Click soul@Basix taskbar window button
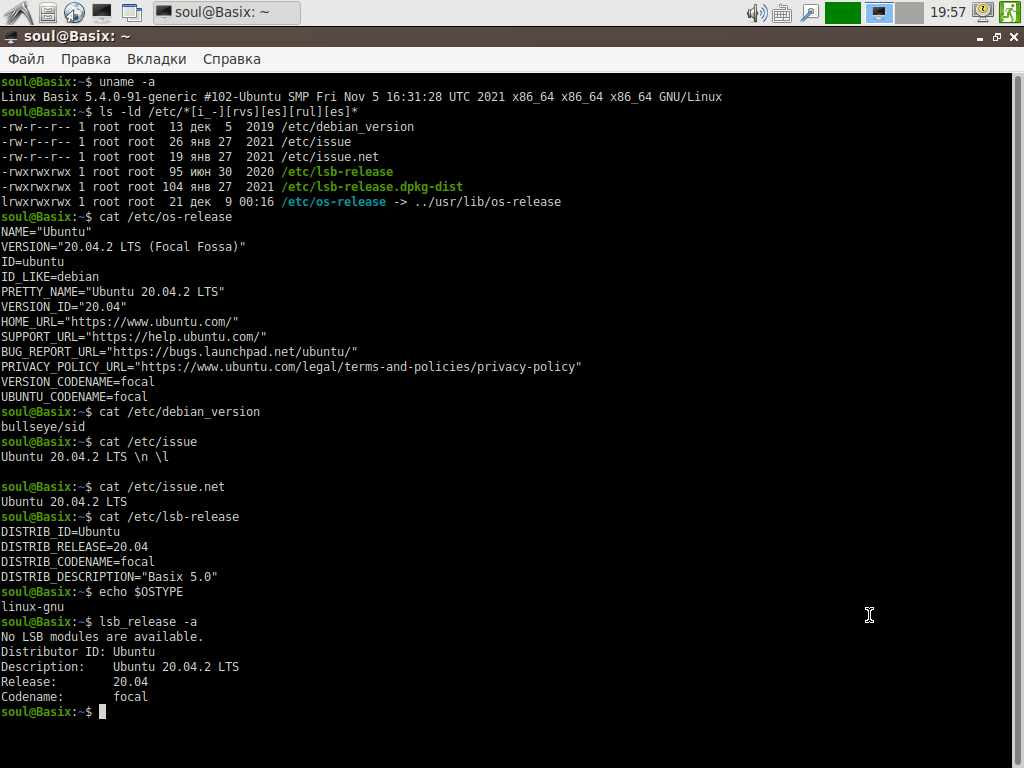This screenshot has width=1024, height=768. (x=227, y=12)
